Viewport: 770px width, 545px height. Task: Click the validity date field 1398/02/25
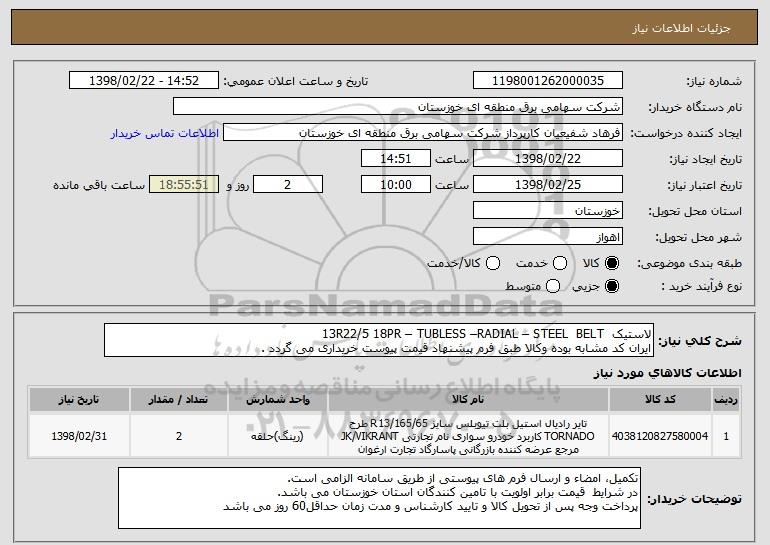[x=548, y=185]
